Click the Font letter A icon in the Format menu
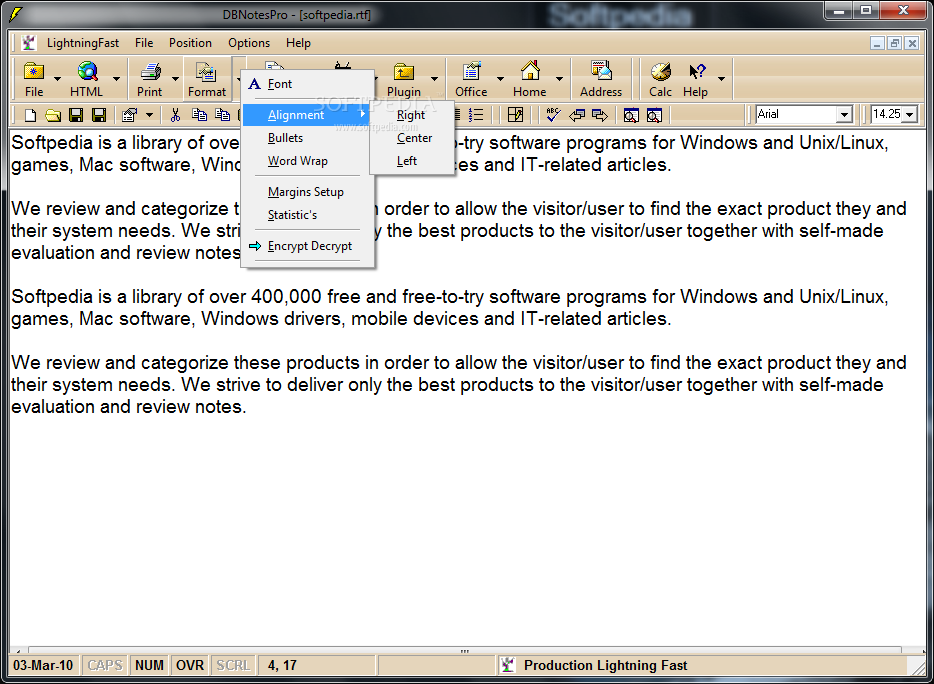 254,84
